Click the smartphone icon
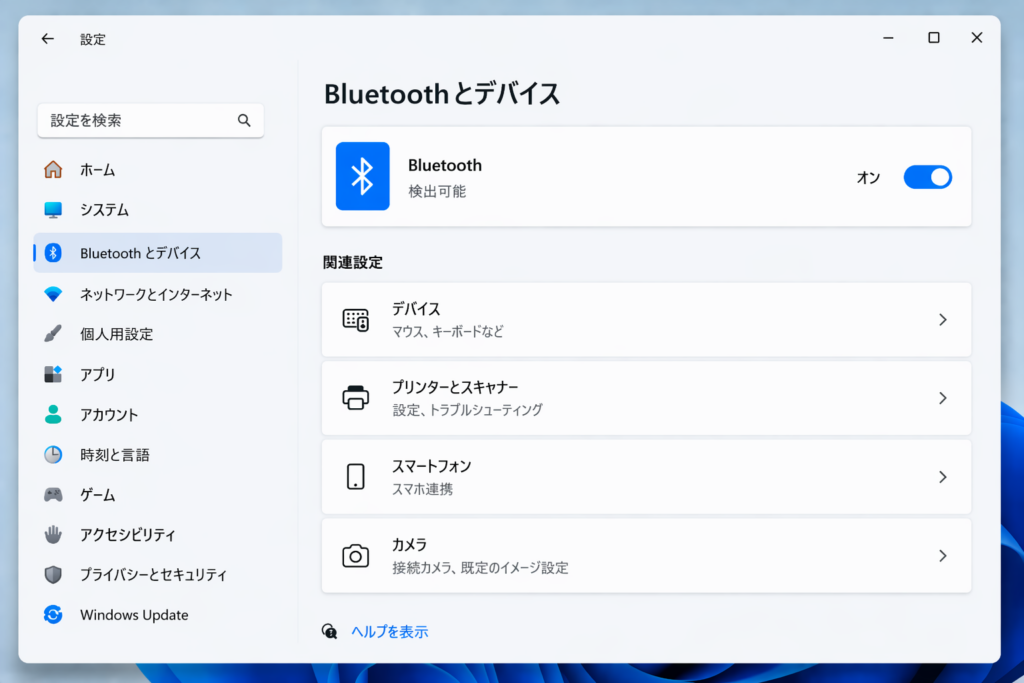 tap(356, 477)
